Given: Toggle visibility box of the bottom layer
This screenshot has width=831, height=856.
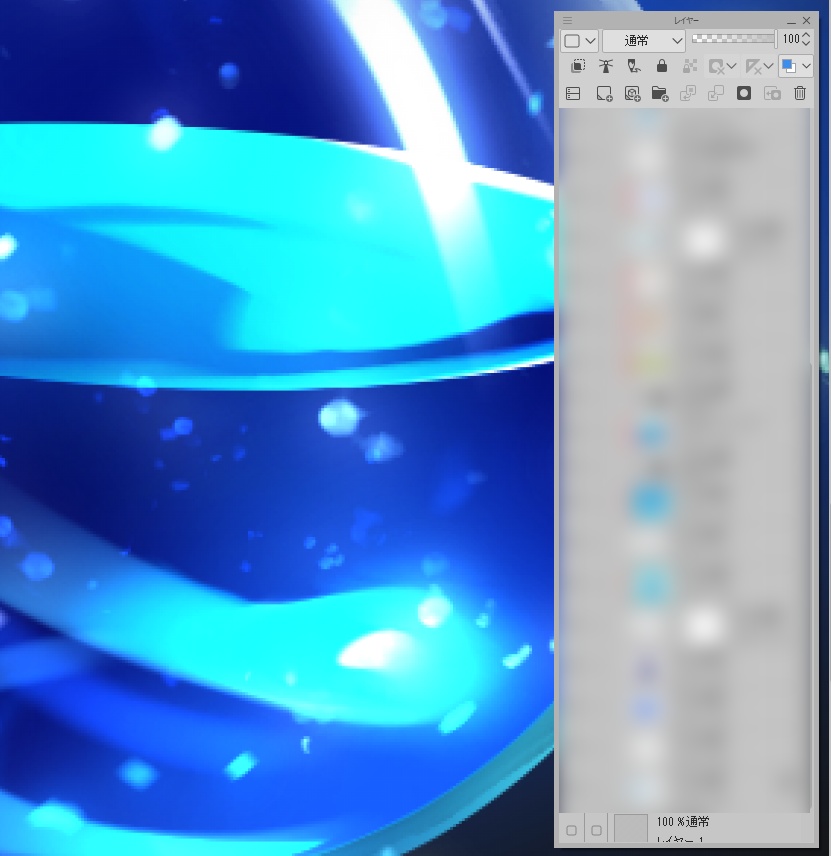Looking at the screenshot, I should tap(571, 830).
